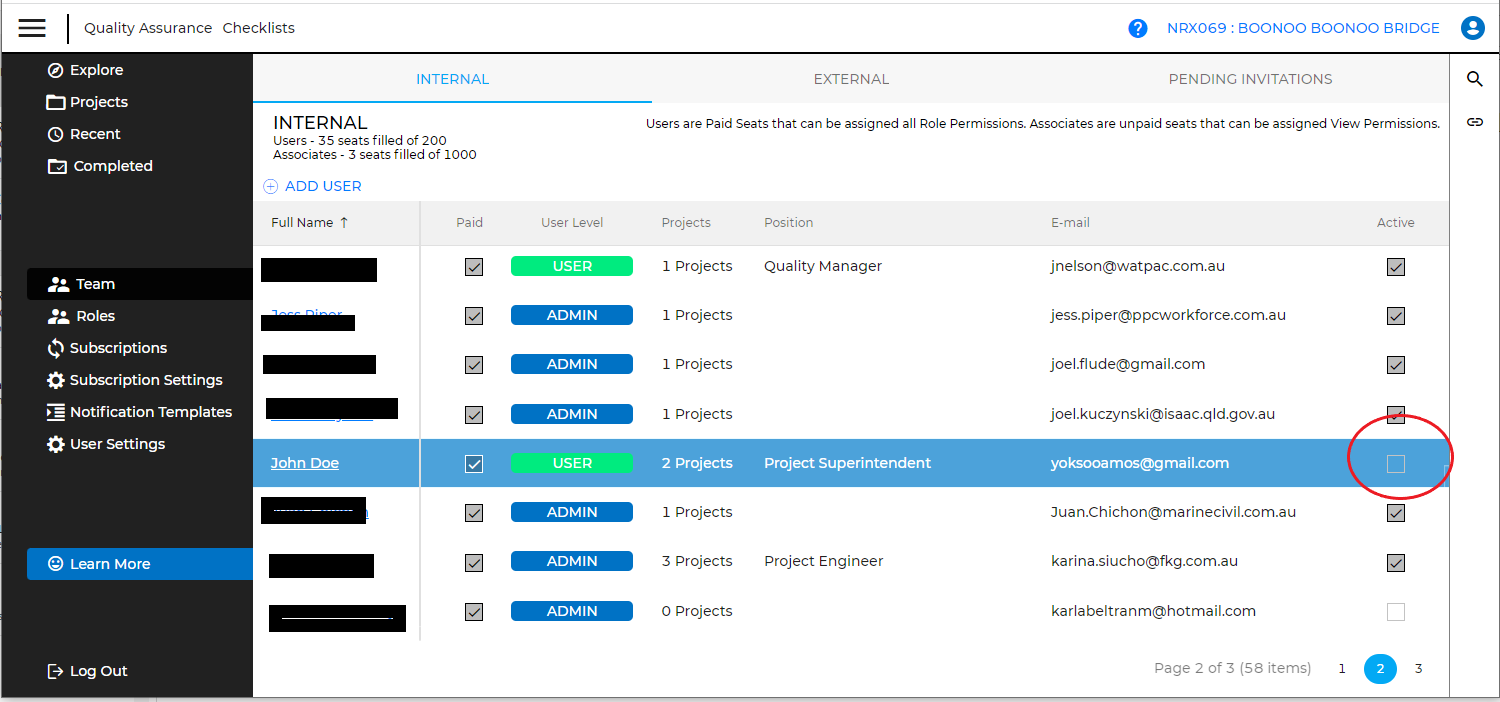The height and width of the screenshot is (702, 1500).
Task: Toggle Paid checkbox in John Doe row
Action: pyautogui.click(x=474, y=464)
